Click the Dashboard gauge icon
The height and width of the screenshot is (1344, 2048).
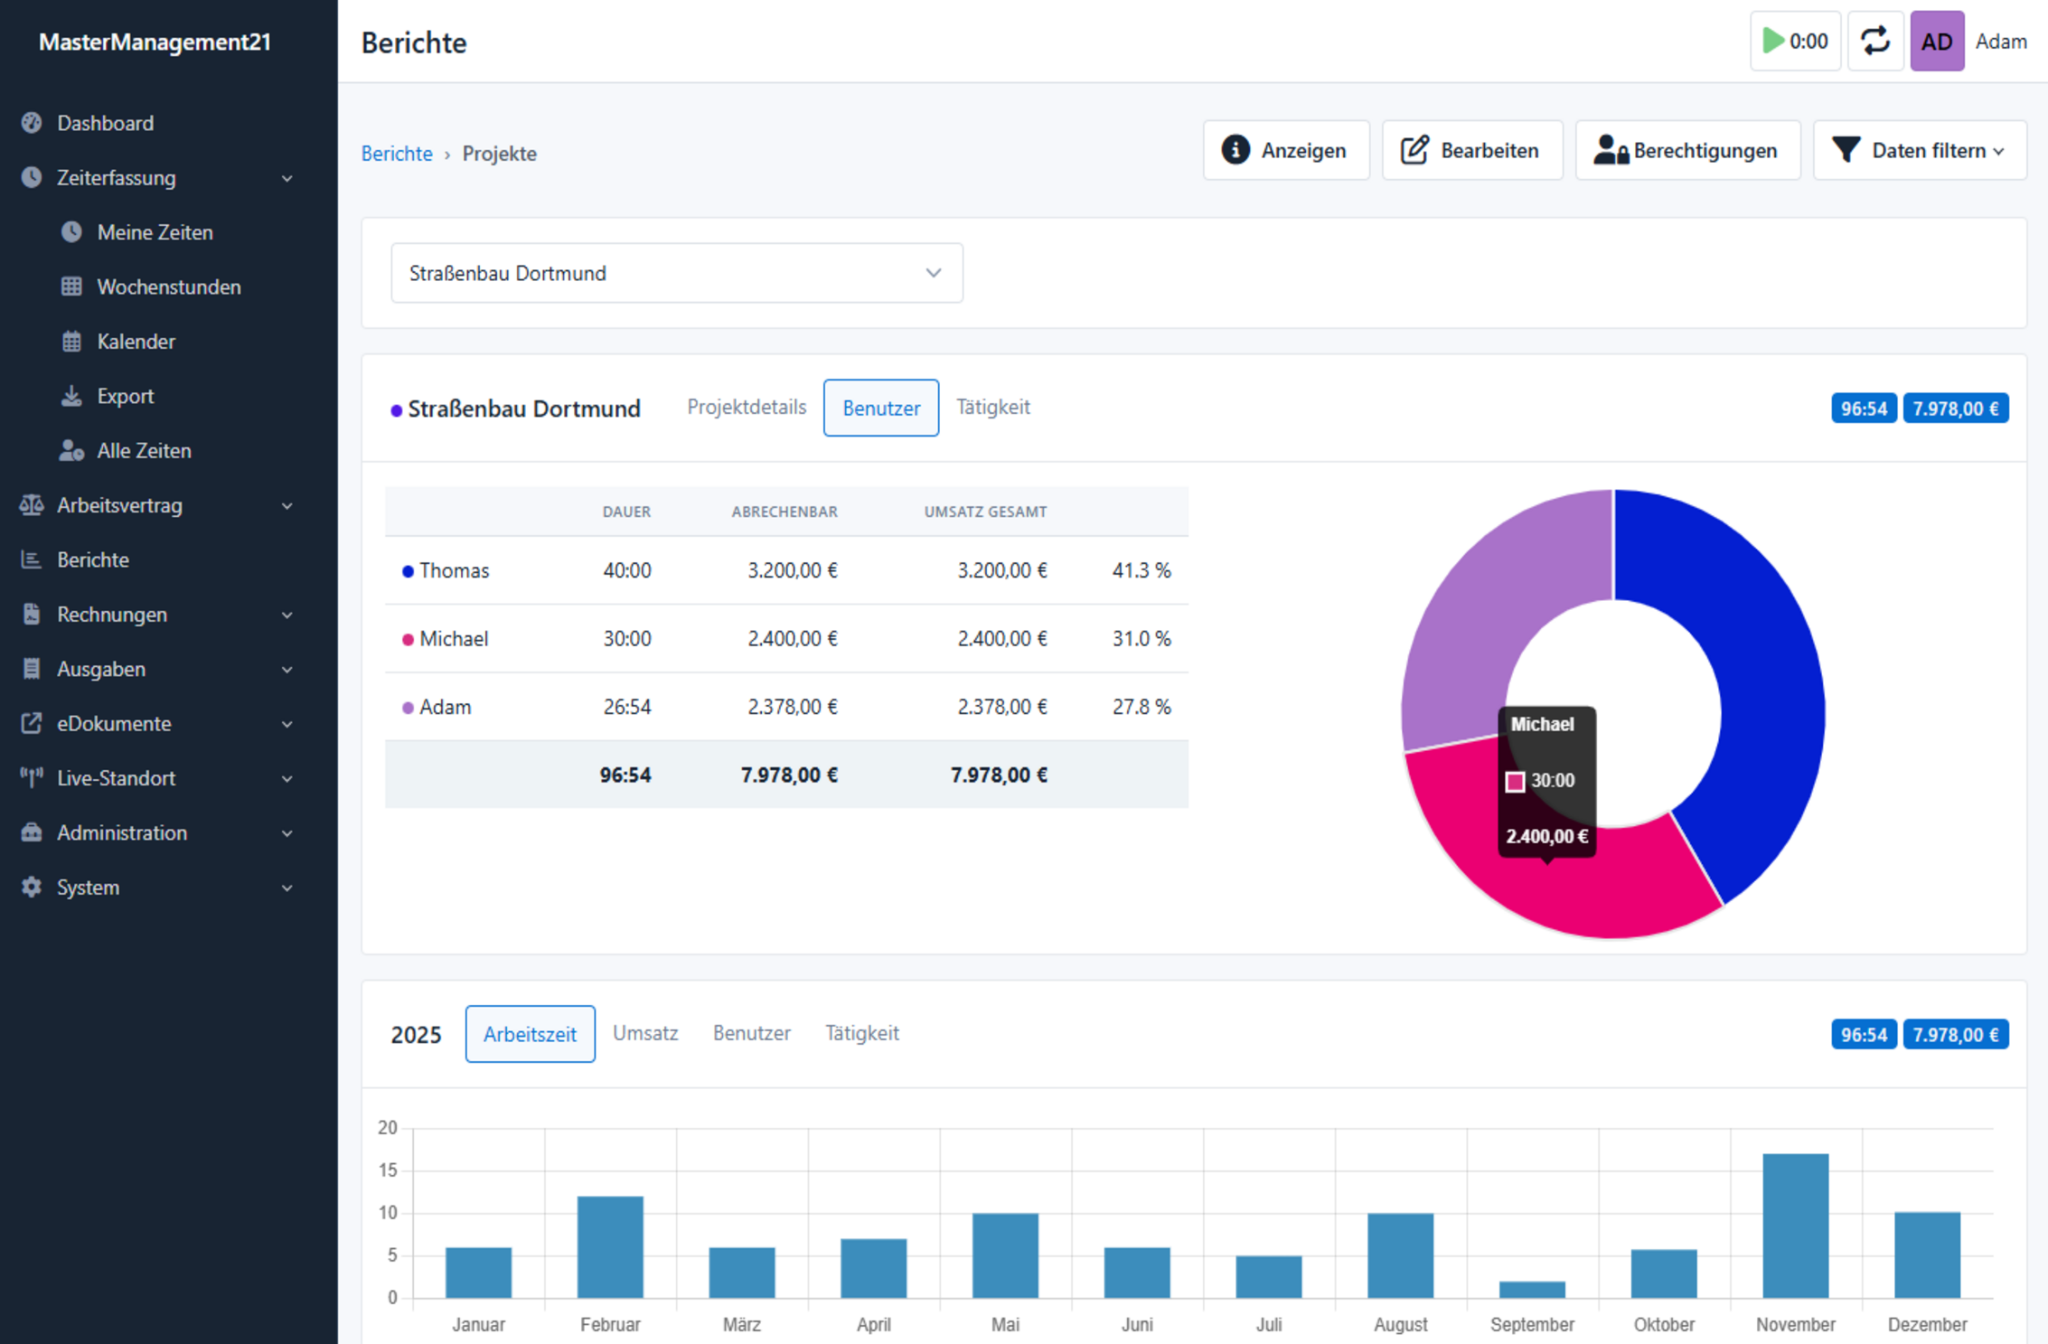[32, 123]
